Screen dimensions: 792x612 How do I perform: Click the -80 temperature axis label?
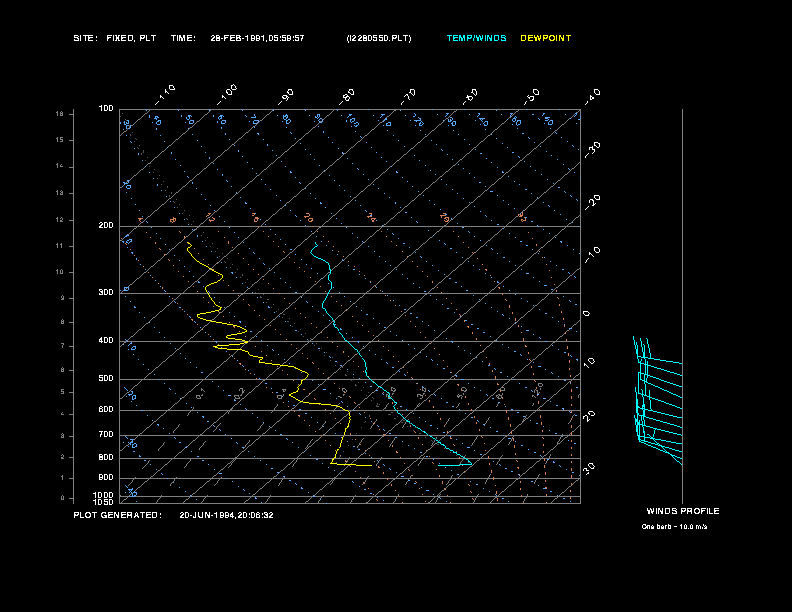click(346, 96)
